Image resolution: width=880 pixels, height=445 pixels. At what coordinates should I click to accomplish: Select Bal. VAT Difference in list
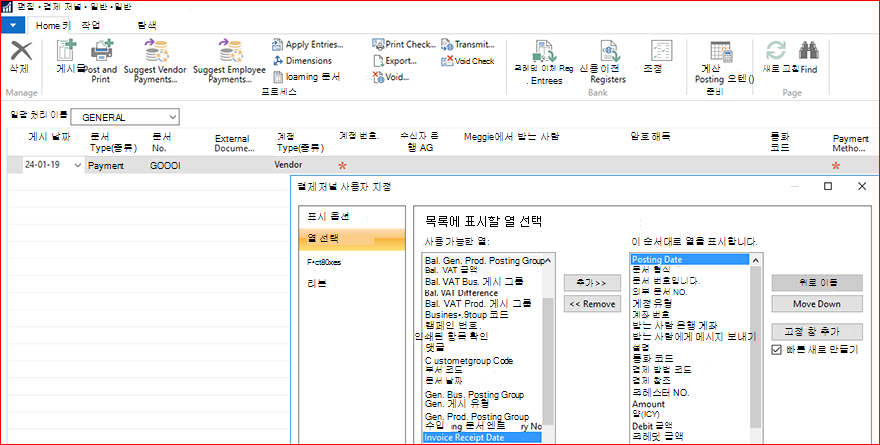(x=461, y=293)
